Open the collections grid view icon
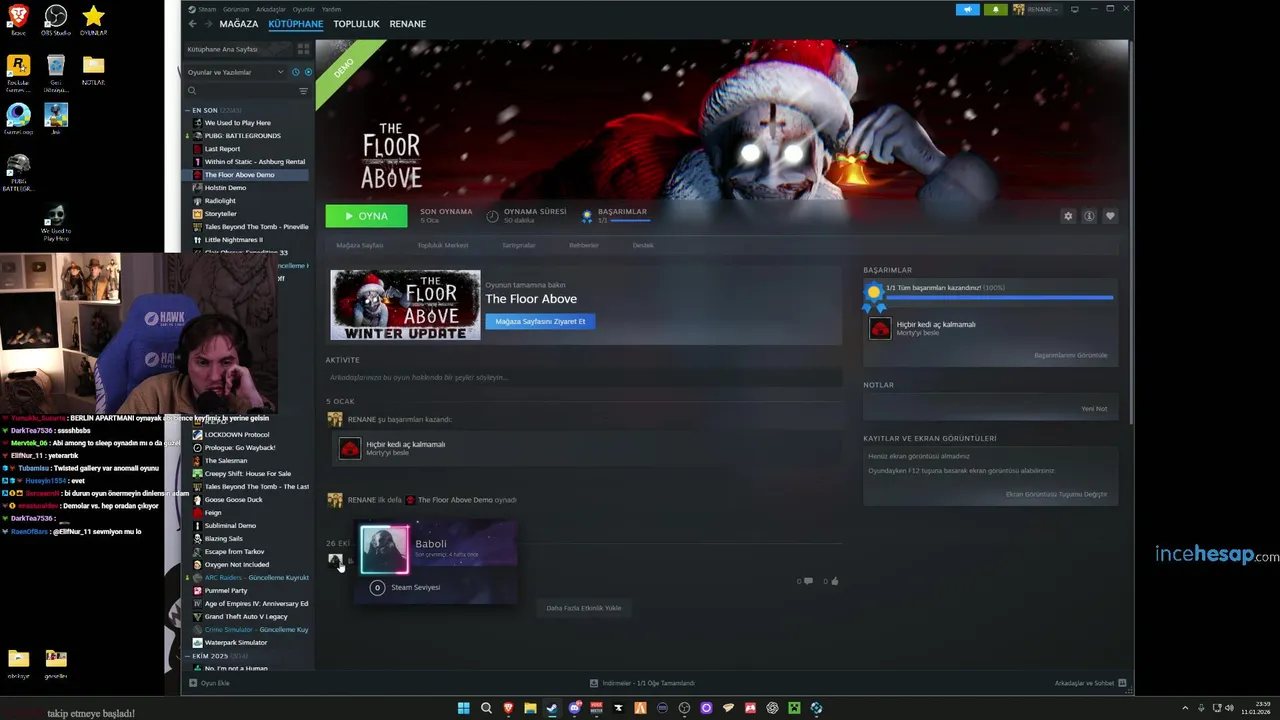This screenshot has width=1280, height=720. click(303, 49)
